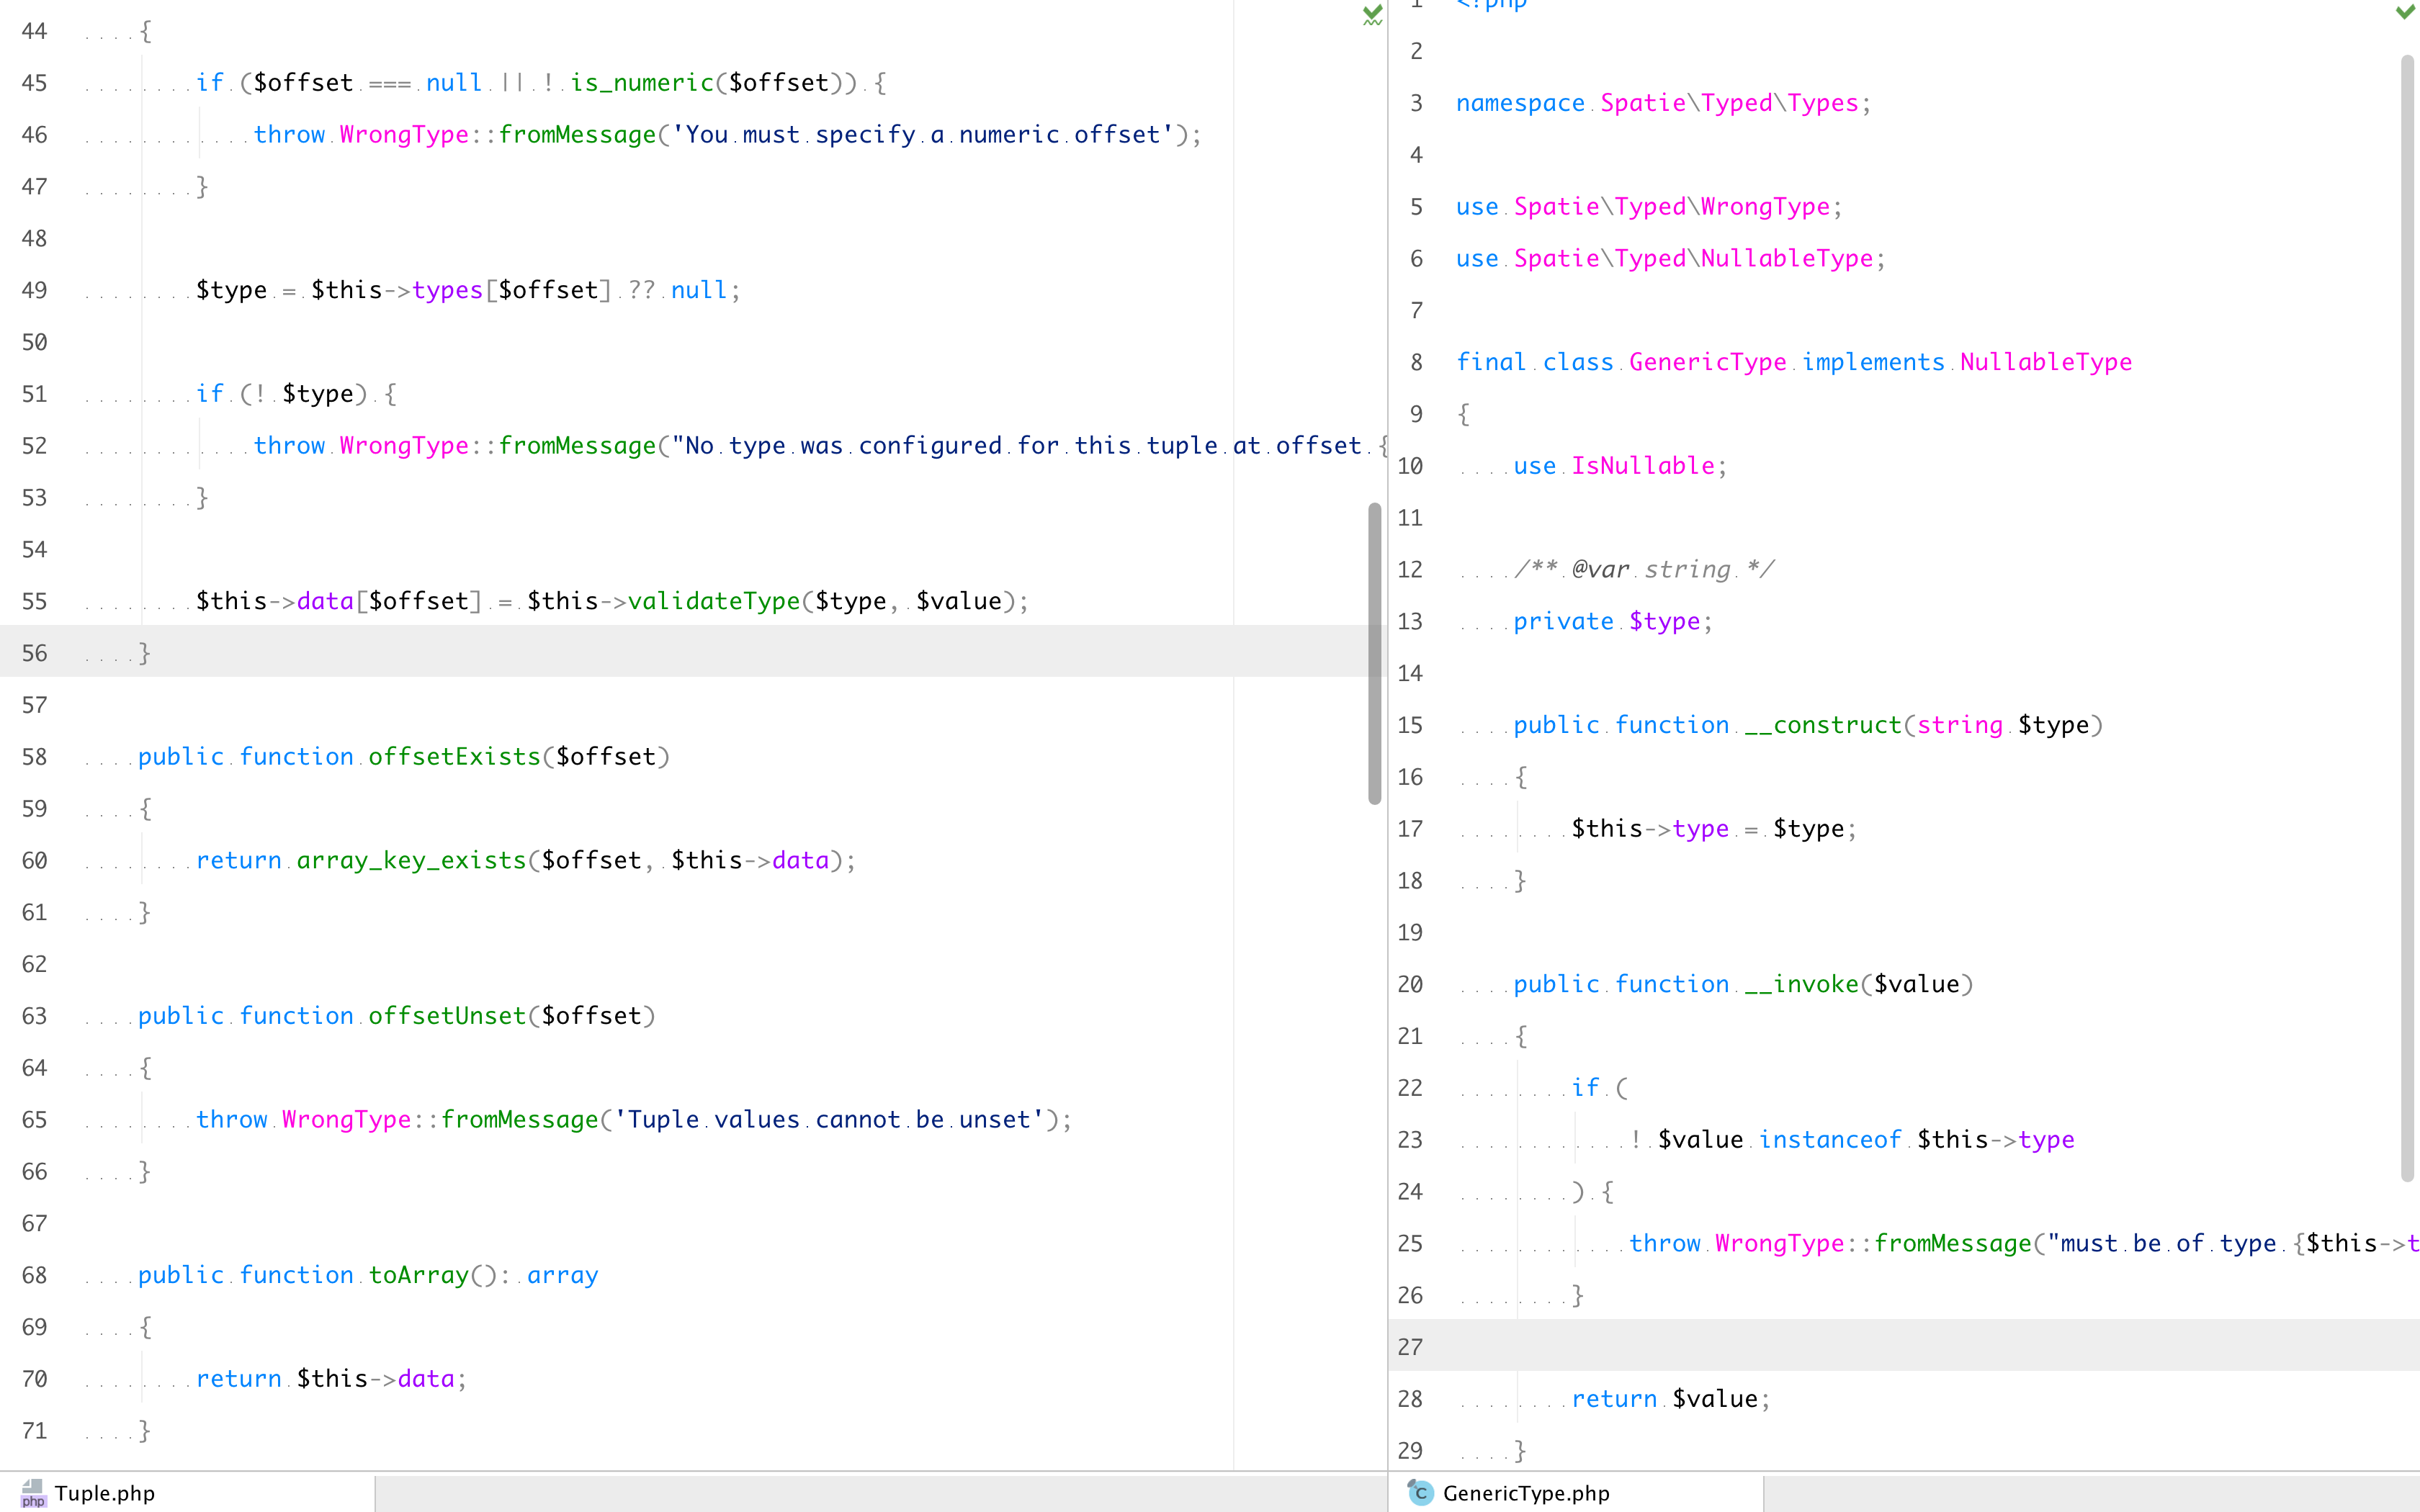Click the __construct method name
The image size is (2420, 1512).
coord(1822,724)
